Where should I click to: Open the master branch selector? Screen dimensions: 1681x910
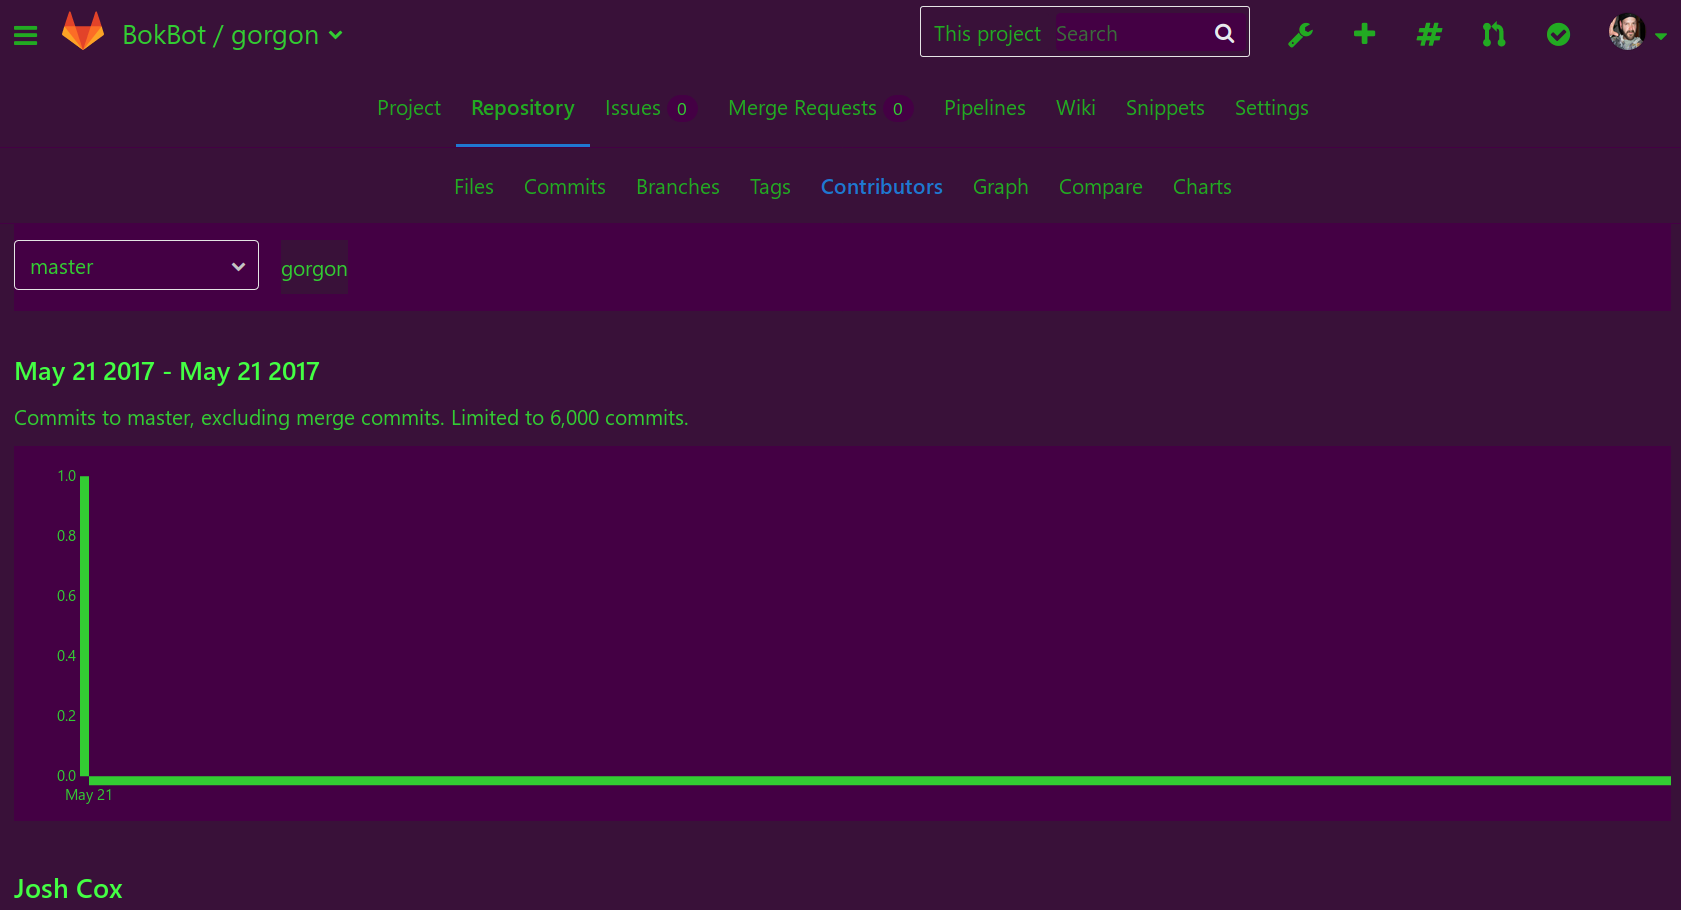point(136,265)
